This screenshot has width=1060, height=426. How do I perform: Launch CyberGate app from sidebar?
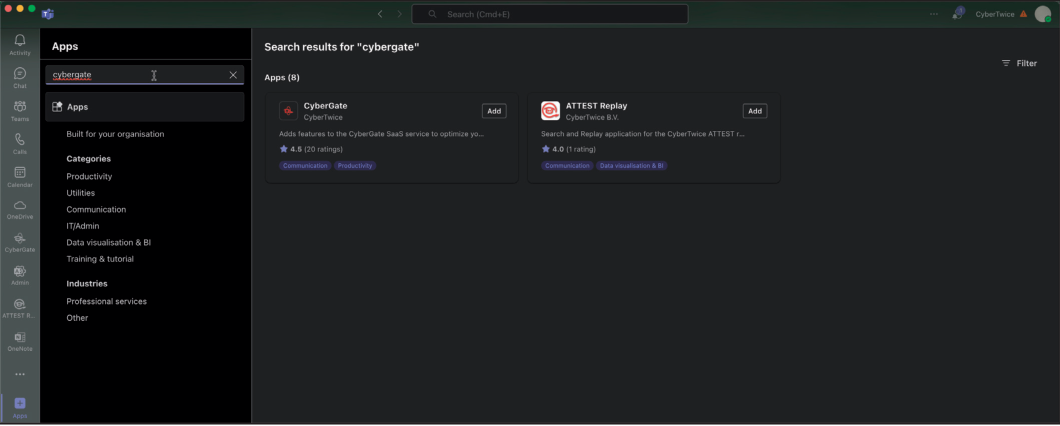point(20,242)
